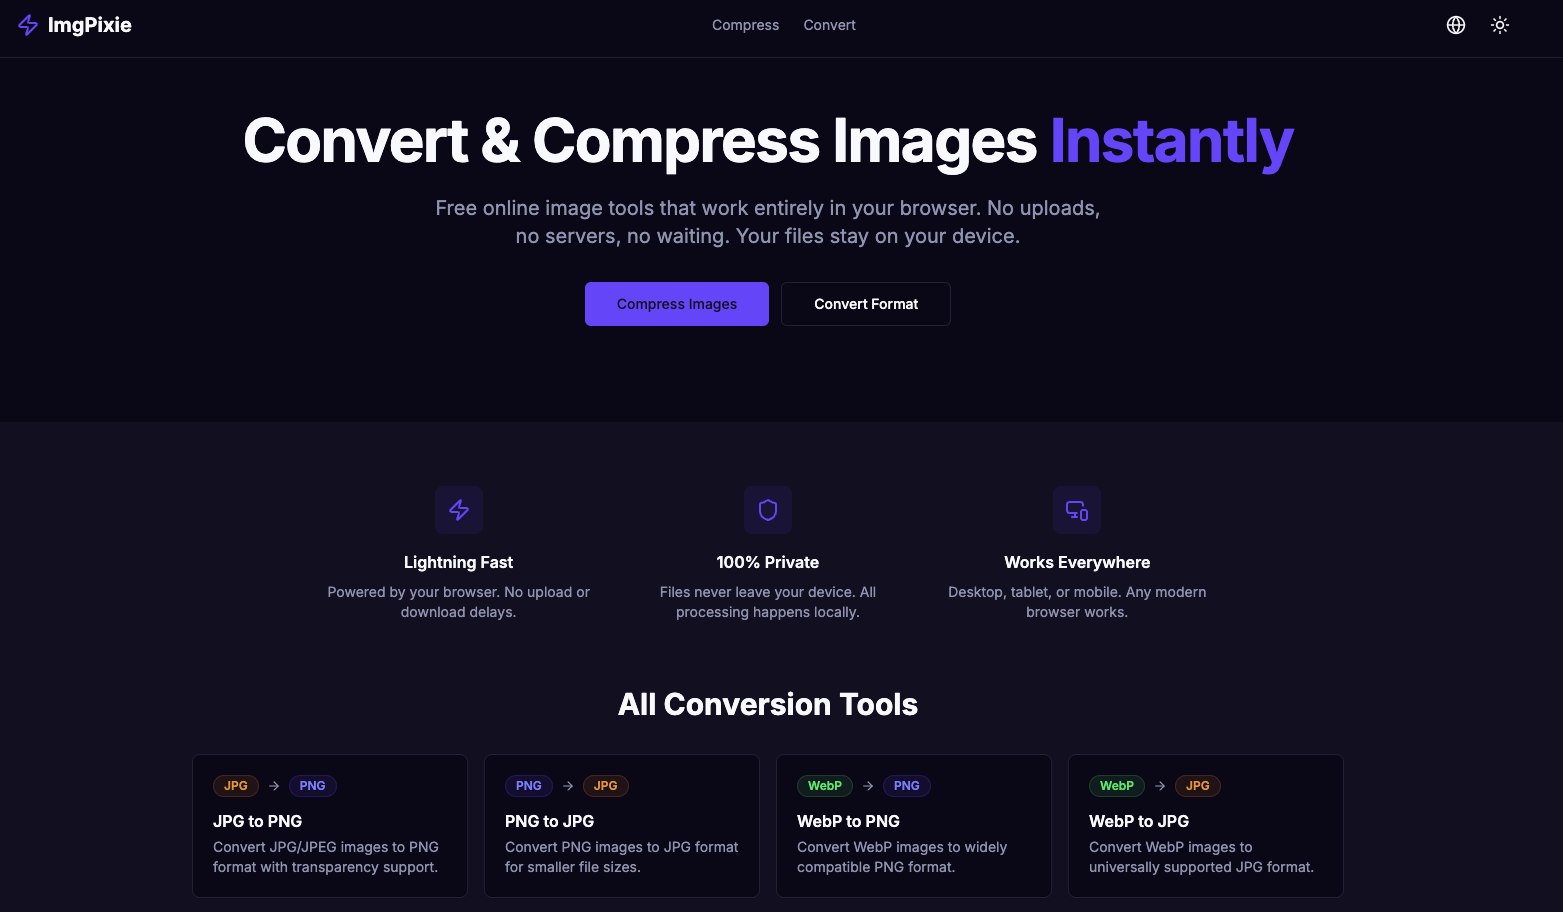The width and height of the screenshot is (1563, 912).
Task: Toggle light mode with the sun icon
Action: [x=1500, y=24]
